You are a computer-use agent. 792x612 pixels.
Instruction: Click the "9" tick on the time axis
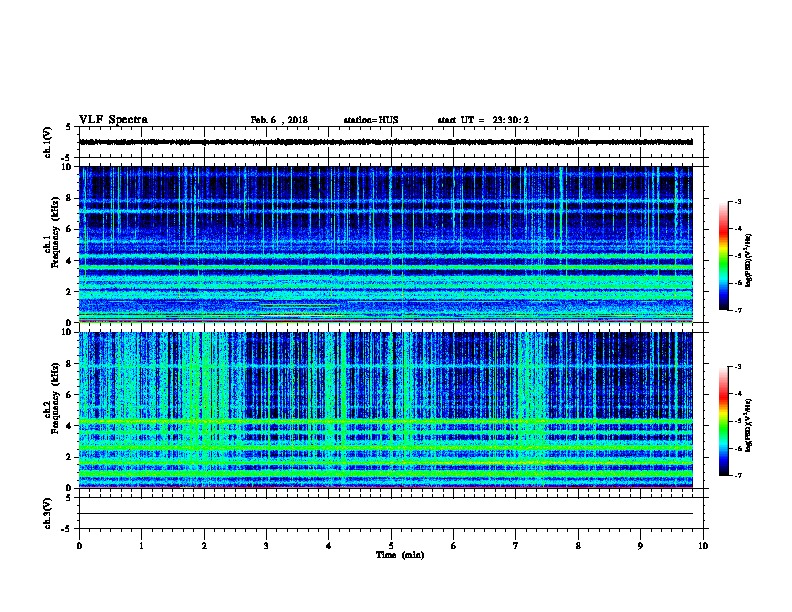(x=640, y=546)
